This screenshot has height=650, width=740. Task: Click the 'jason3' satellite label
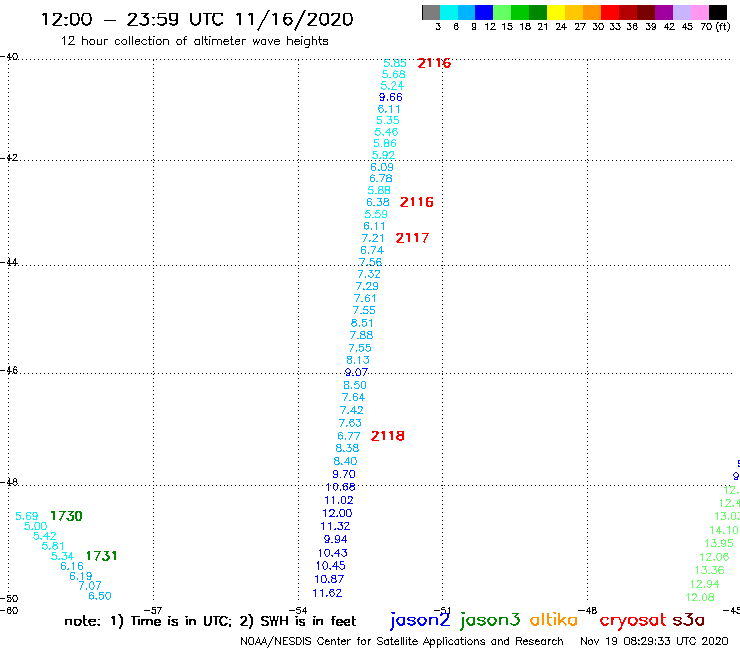pyautogui.click(x=490, y=620)
